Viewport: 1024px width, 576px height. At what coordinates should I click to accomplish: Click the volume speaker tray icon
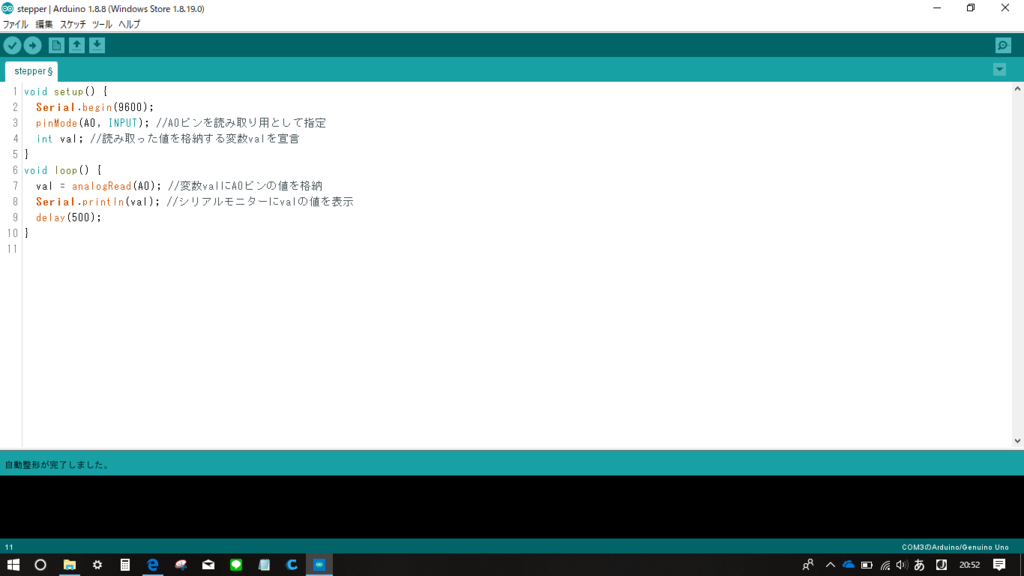pyautogui.click(x=902, y=565)
